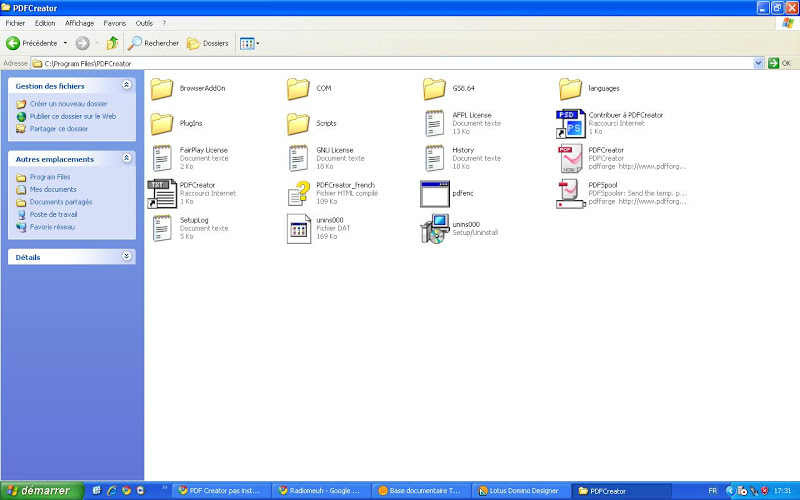Open the PDFCreator_french compiled help file
Screen dimensions: 800x500
point(298,193)
